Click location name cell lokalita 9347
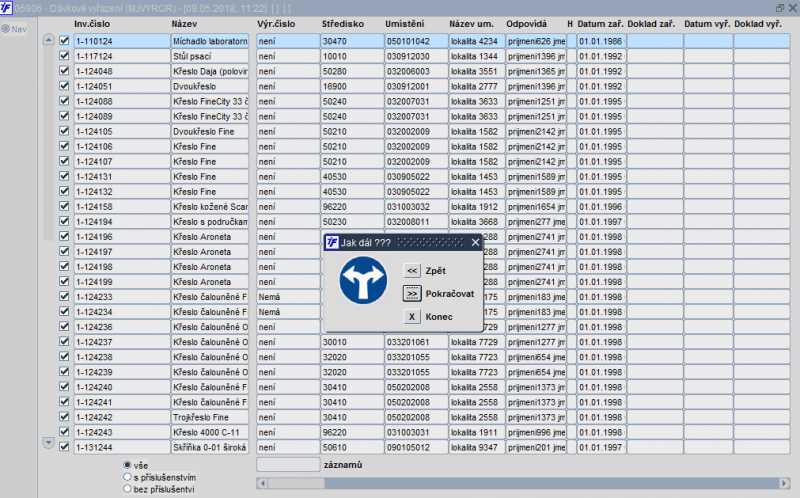 tap(477, 447)
